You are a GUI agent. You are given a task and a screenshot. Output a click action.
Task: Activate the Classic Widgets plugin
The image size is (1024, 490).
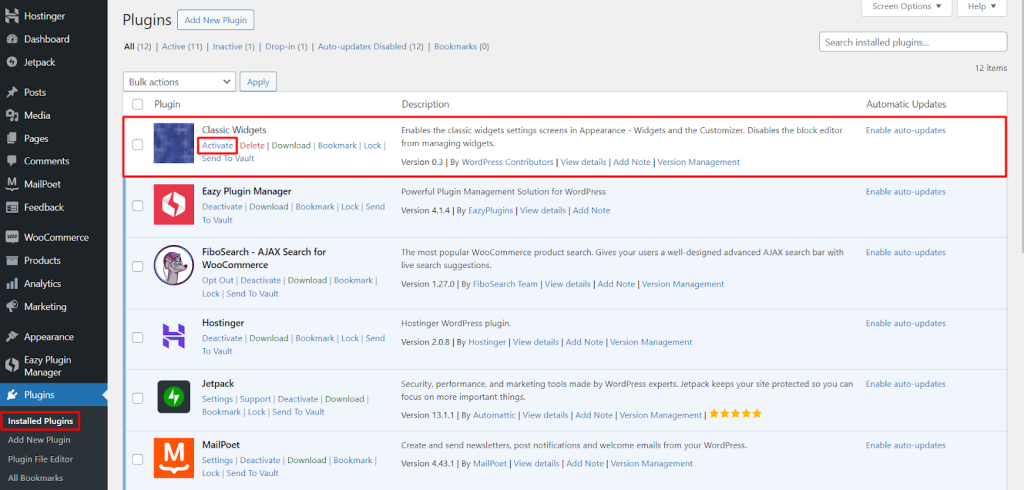click(217, 145)
